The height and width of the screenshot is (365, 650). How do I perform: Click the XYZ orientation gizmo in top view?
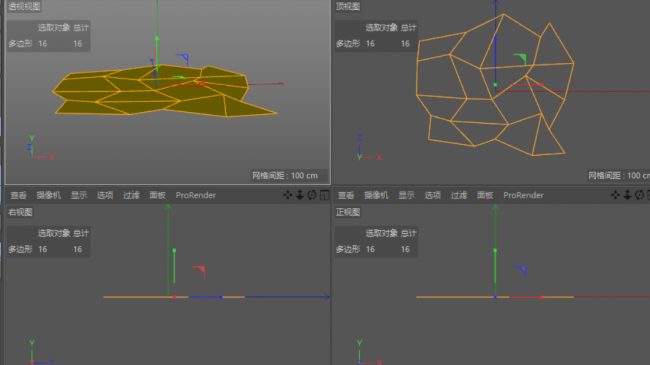(x=369, y=148)
